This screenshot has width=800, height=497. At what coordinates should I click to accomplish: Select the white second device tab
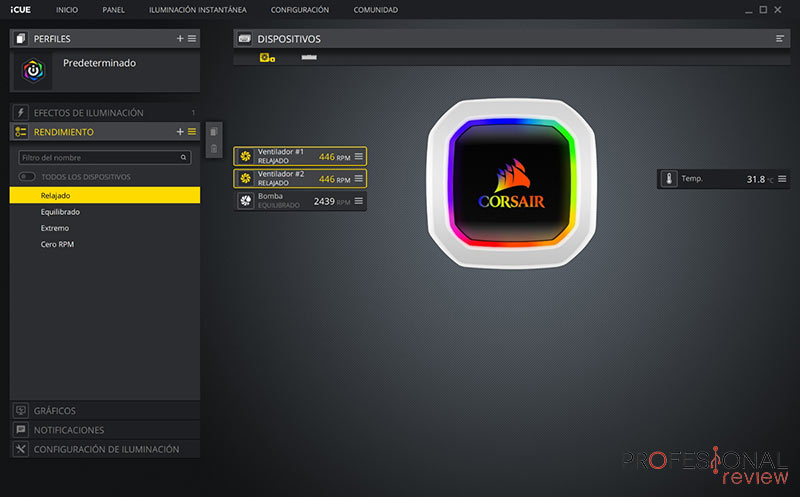[309, 57]
